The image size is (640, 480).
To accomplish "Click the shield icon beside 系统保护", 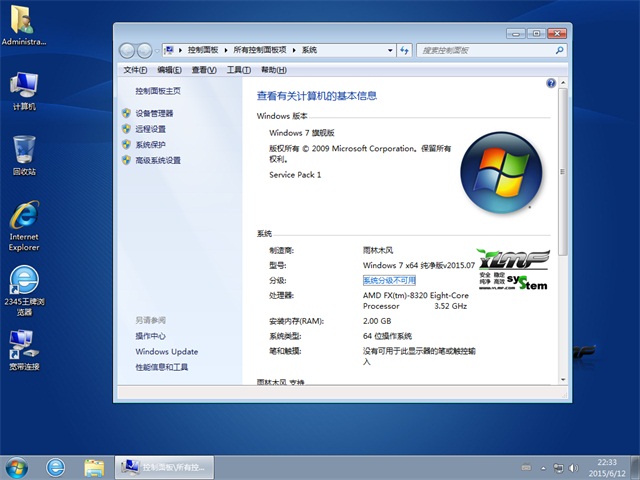I will point(126,144).
